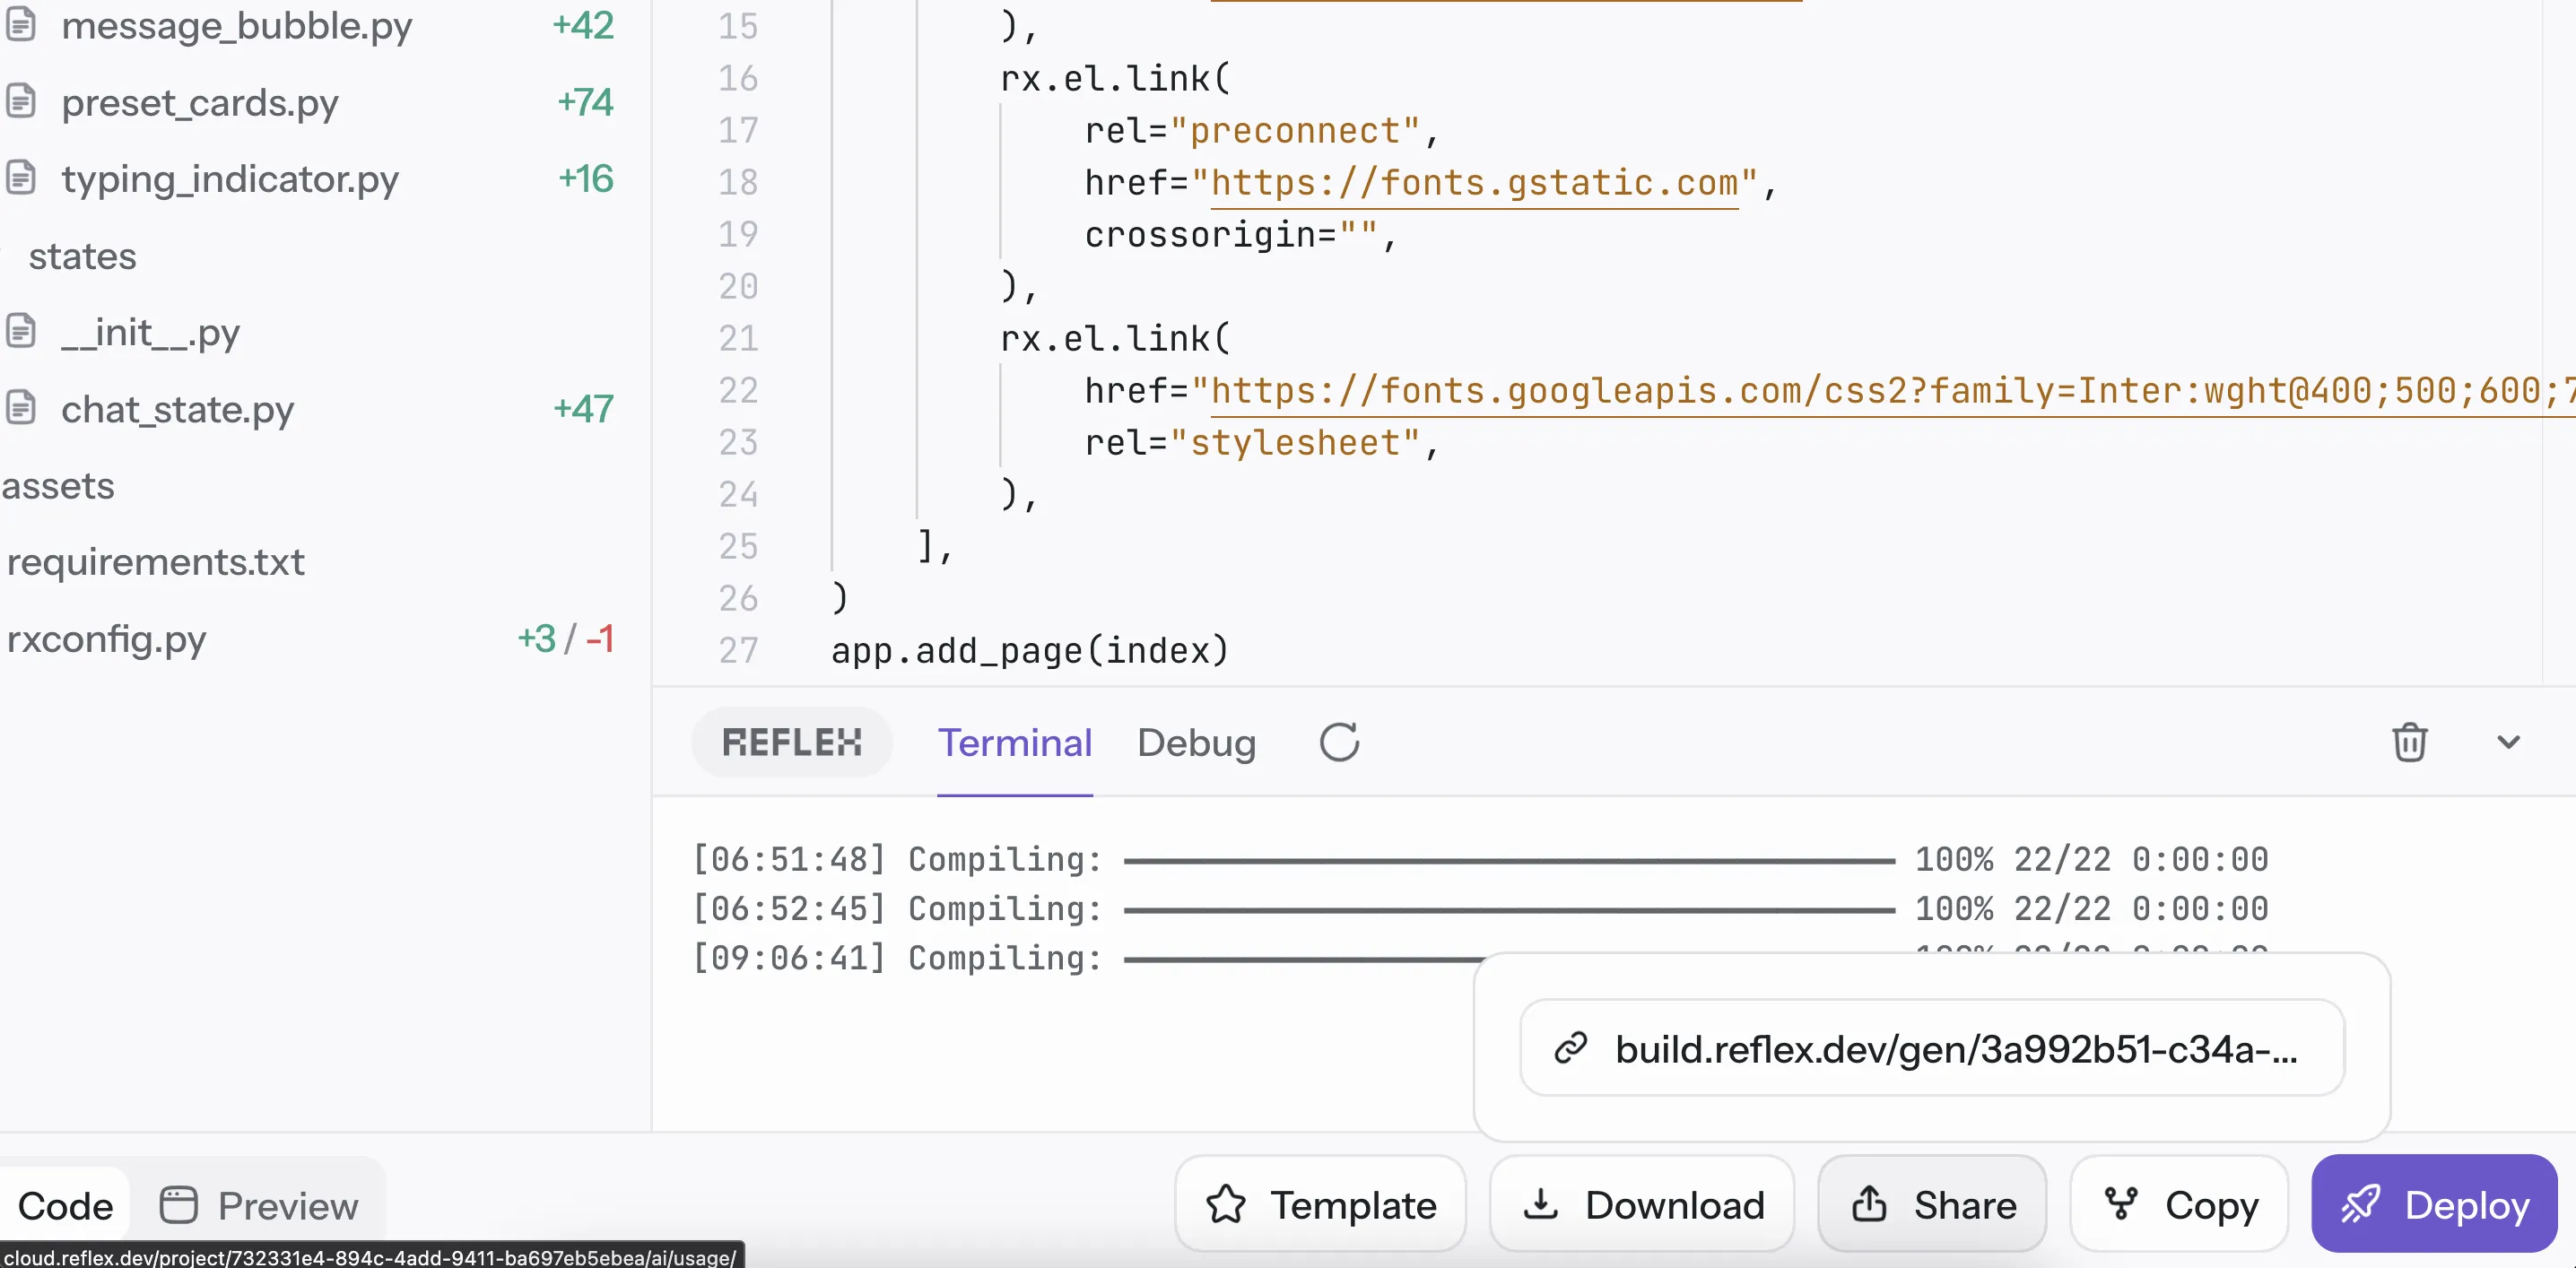
Task: Click the file icon next to message_bubble.py
Action: coord(21,24)
